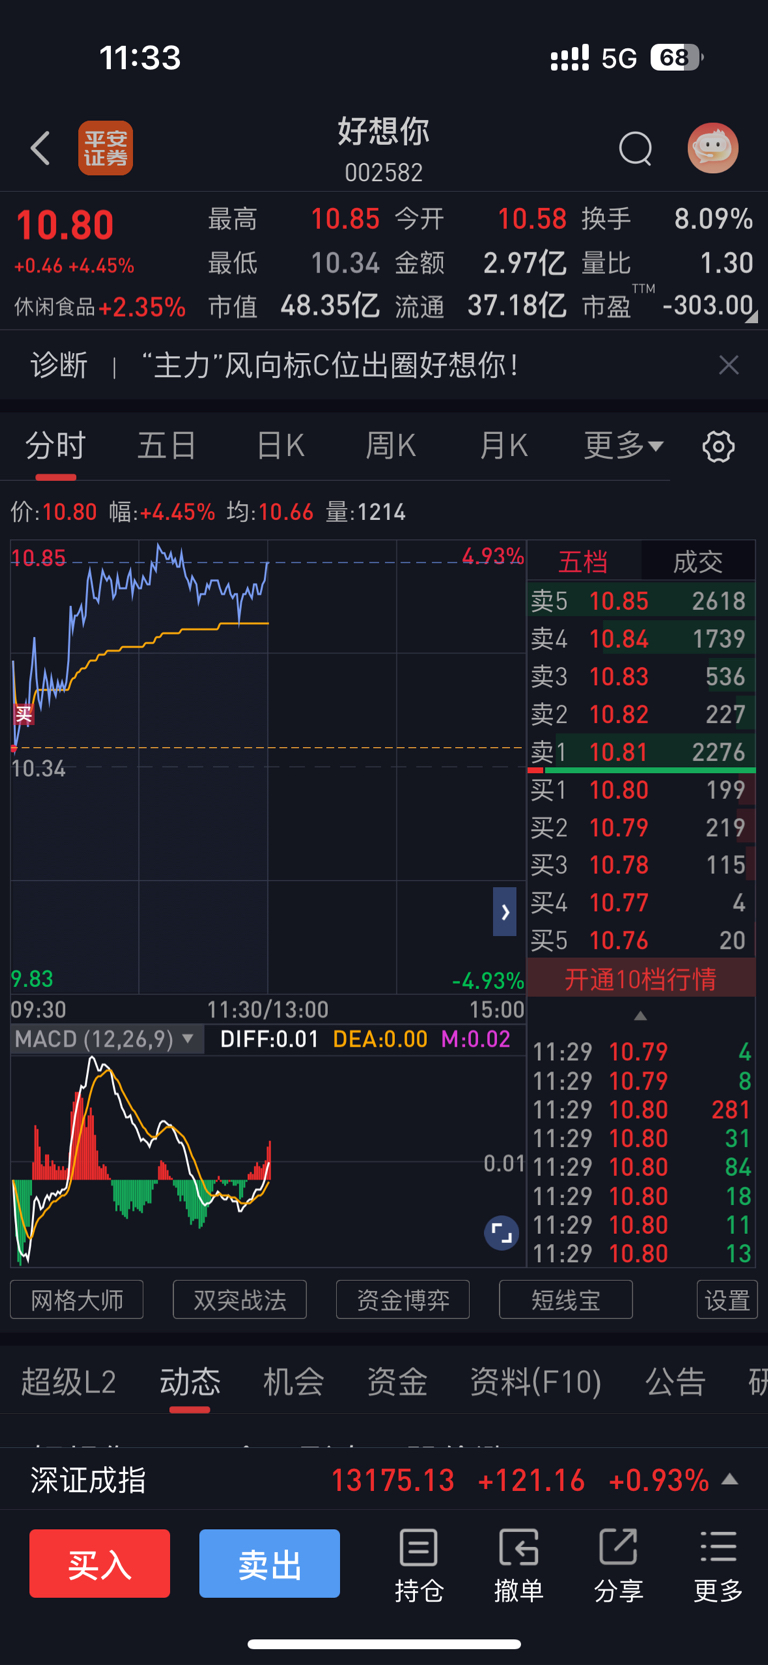This screenshot has height=1665, width=769.
Task: Tap the MACD histogram chart area
Action: coord(268,1161)
